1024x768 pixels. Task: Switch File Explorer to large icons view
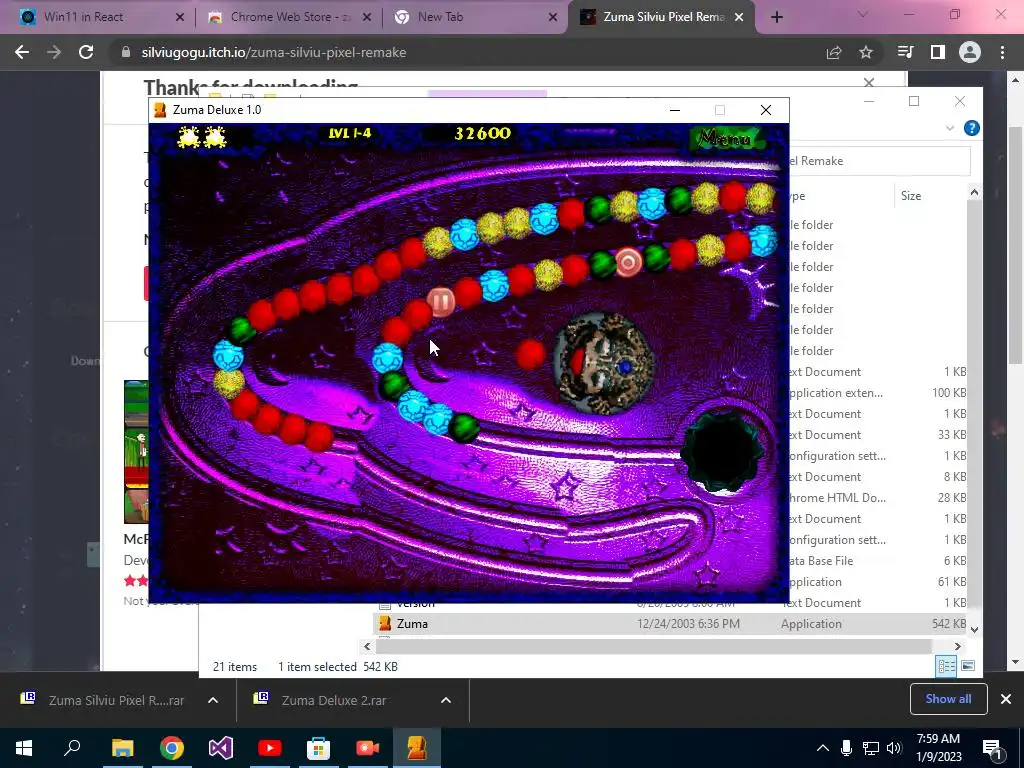click(968, 666)
